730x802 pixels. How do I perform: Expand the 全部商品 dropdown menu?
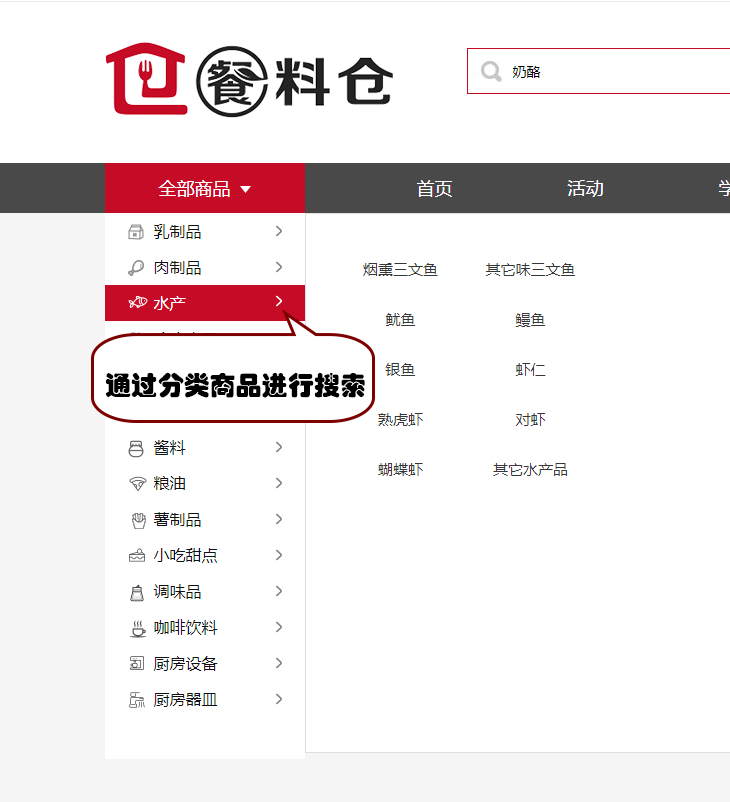(205, 189)
